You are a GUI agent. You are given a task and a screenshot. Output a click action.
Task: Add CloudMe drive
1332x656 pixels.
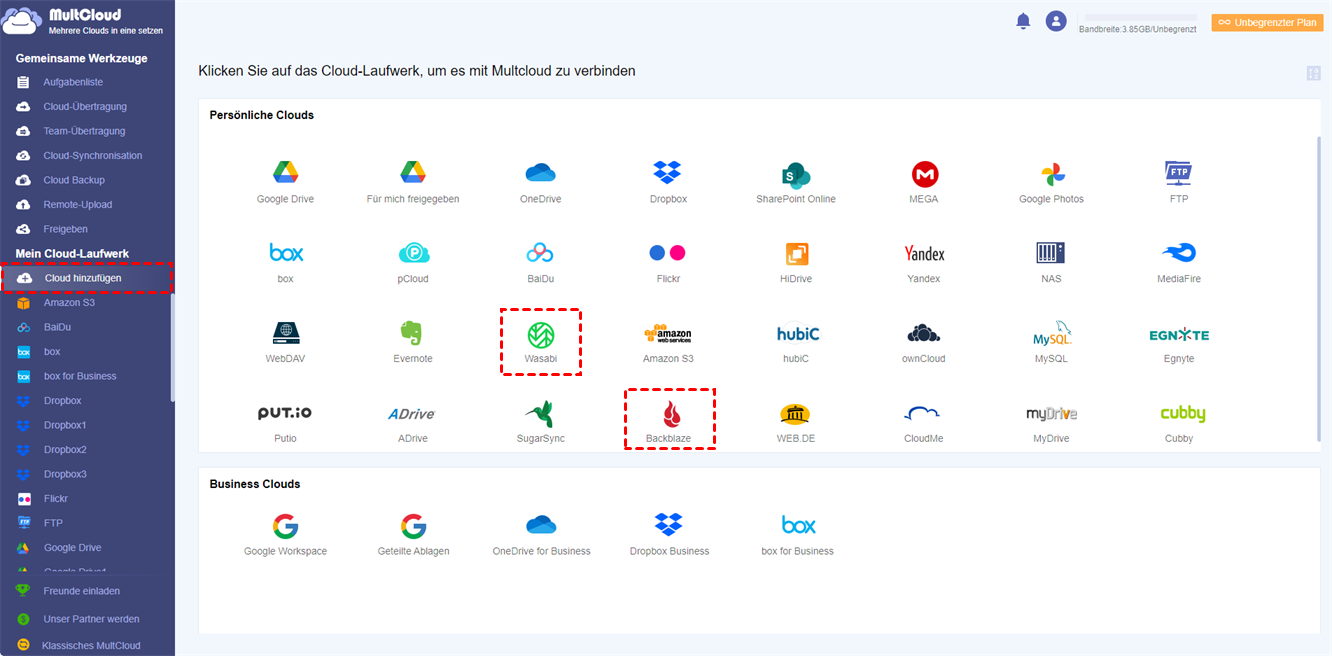923,413
